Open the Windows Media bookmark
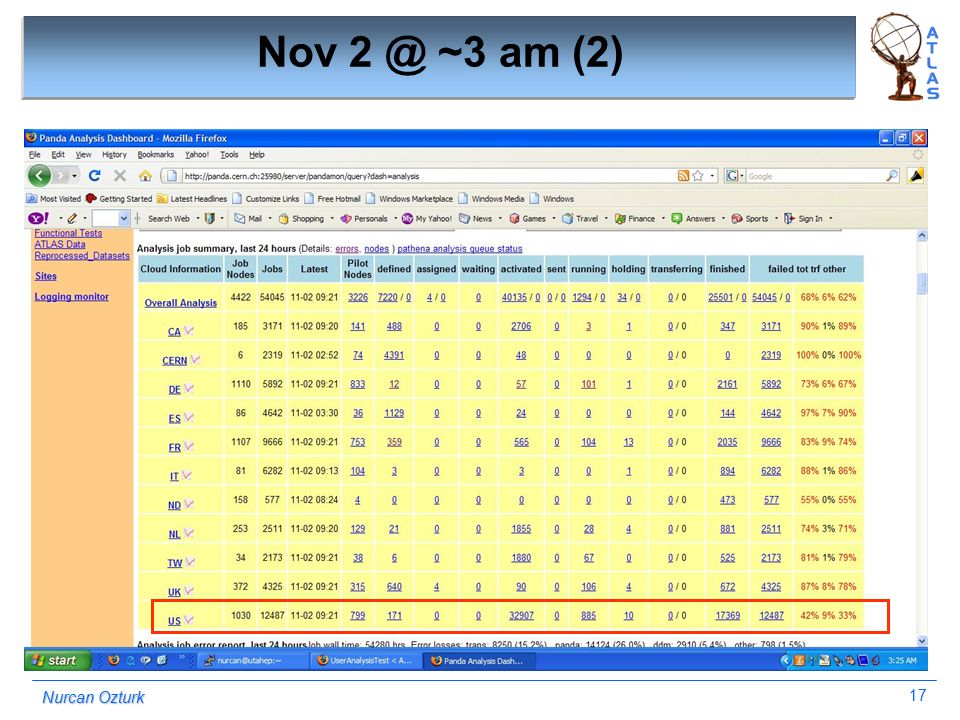Screen dimensions: 960x720 coord(492,199)
